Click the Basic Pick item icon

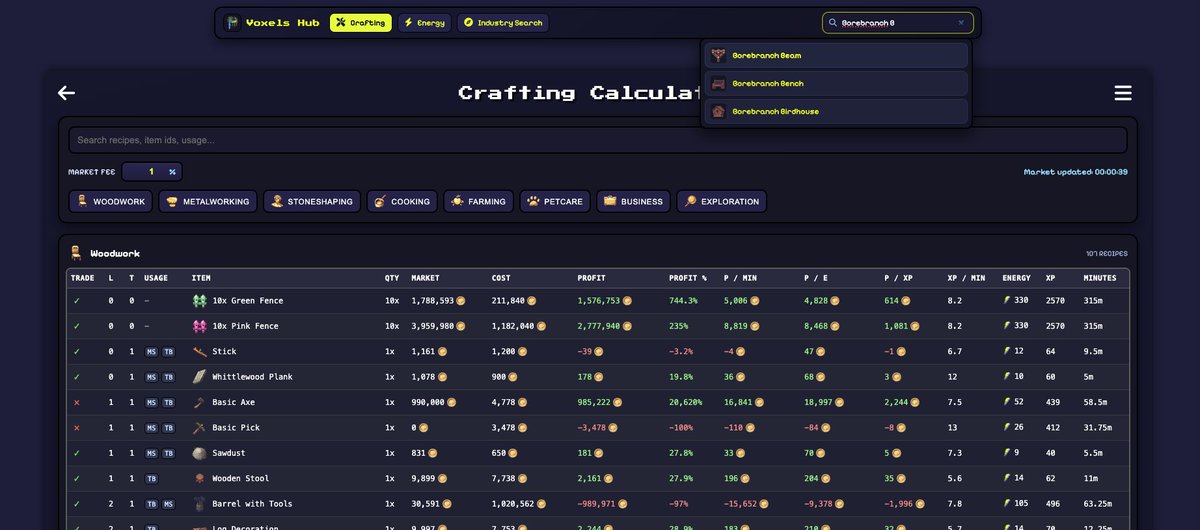click(x=199, y=427)
